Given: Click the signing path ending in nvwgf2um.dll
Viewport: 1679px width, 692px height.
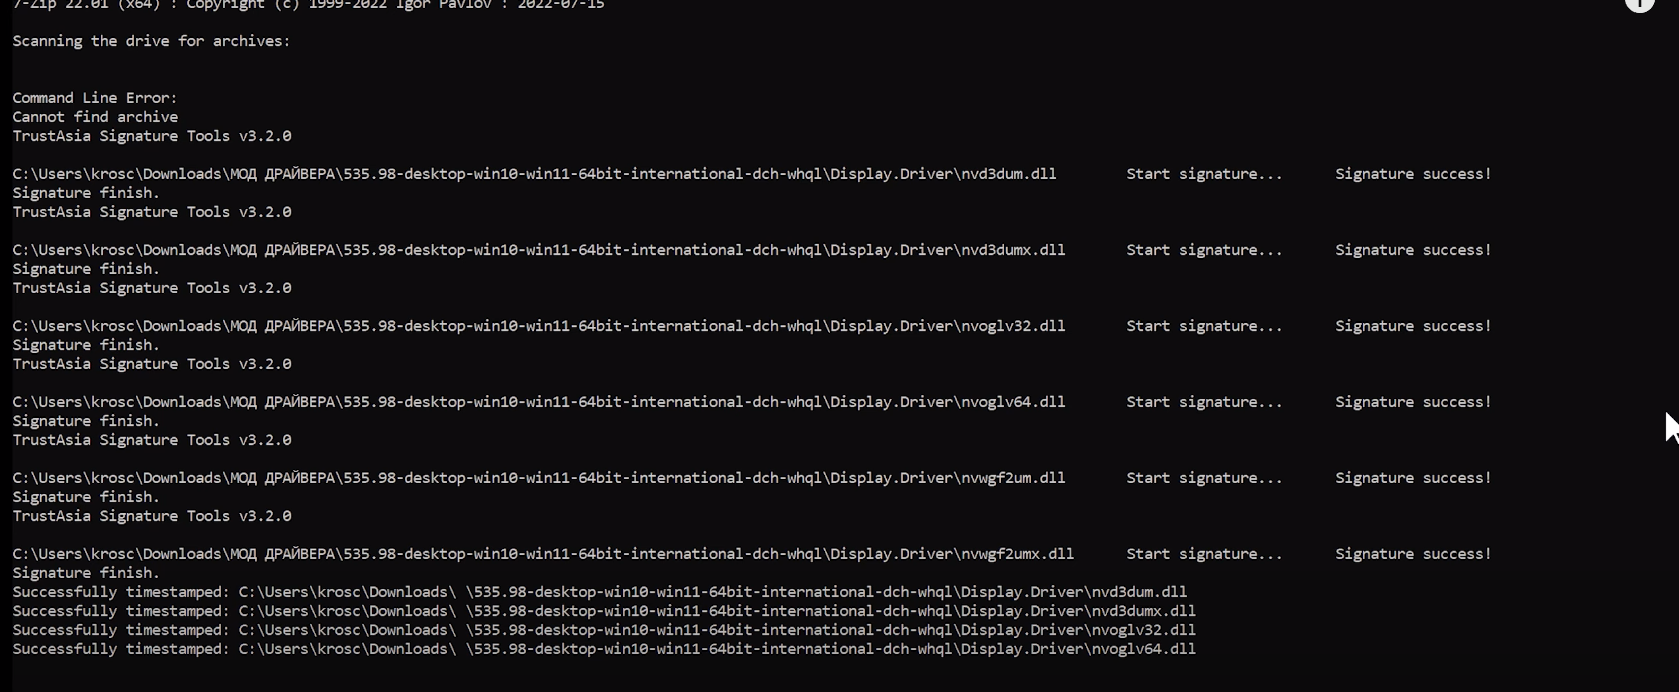Looking at the screenshot, I should point(539,478).
